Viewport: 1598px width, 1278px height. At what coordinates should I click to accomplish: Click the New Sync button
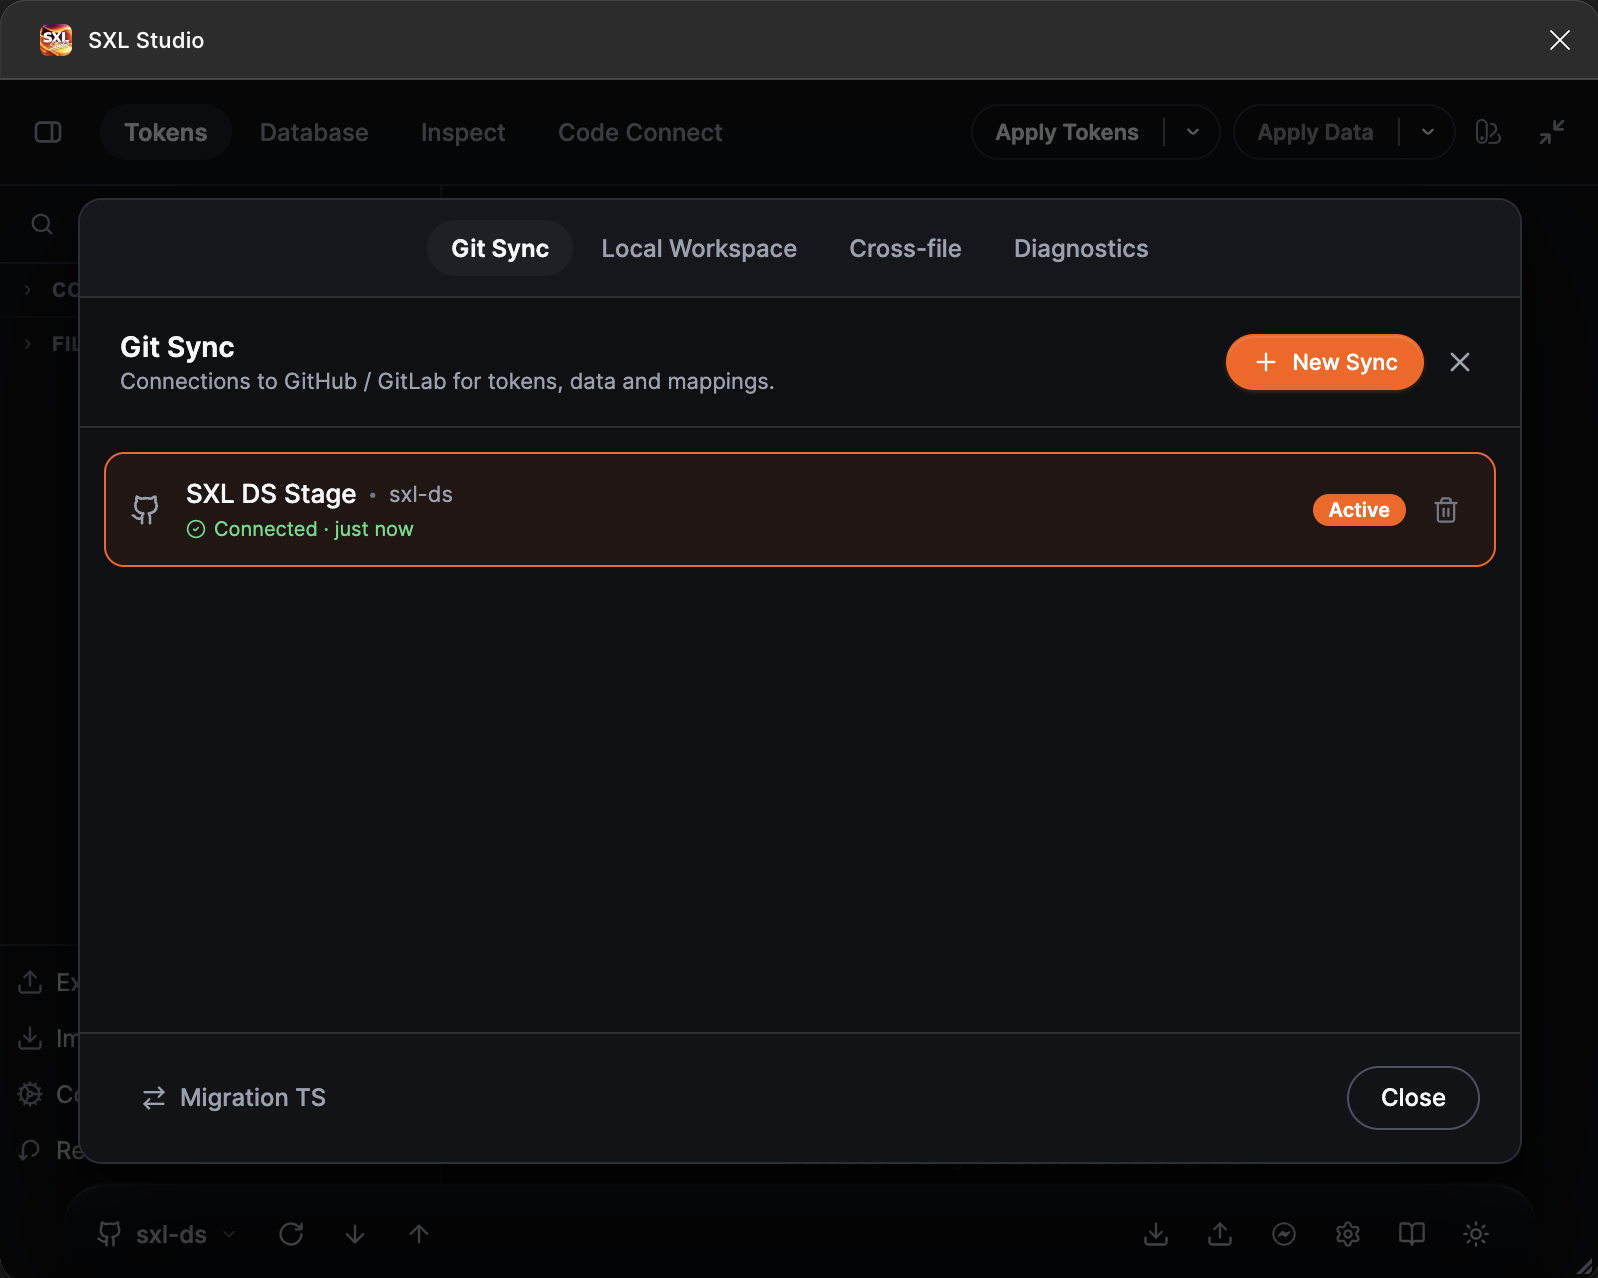pyautogui.click(x=1325, y=362)
